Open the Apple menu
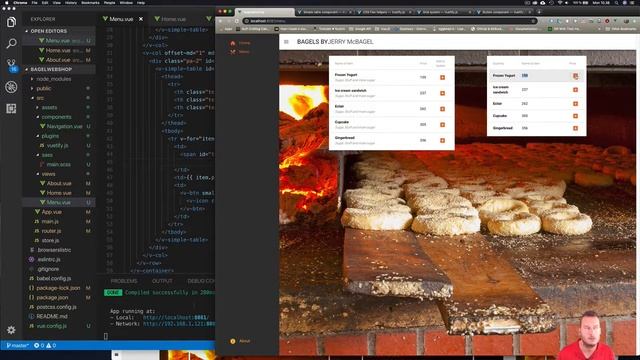The image size is (640, 360). click(x=7, y=2)
